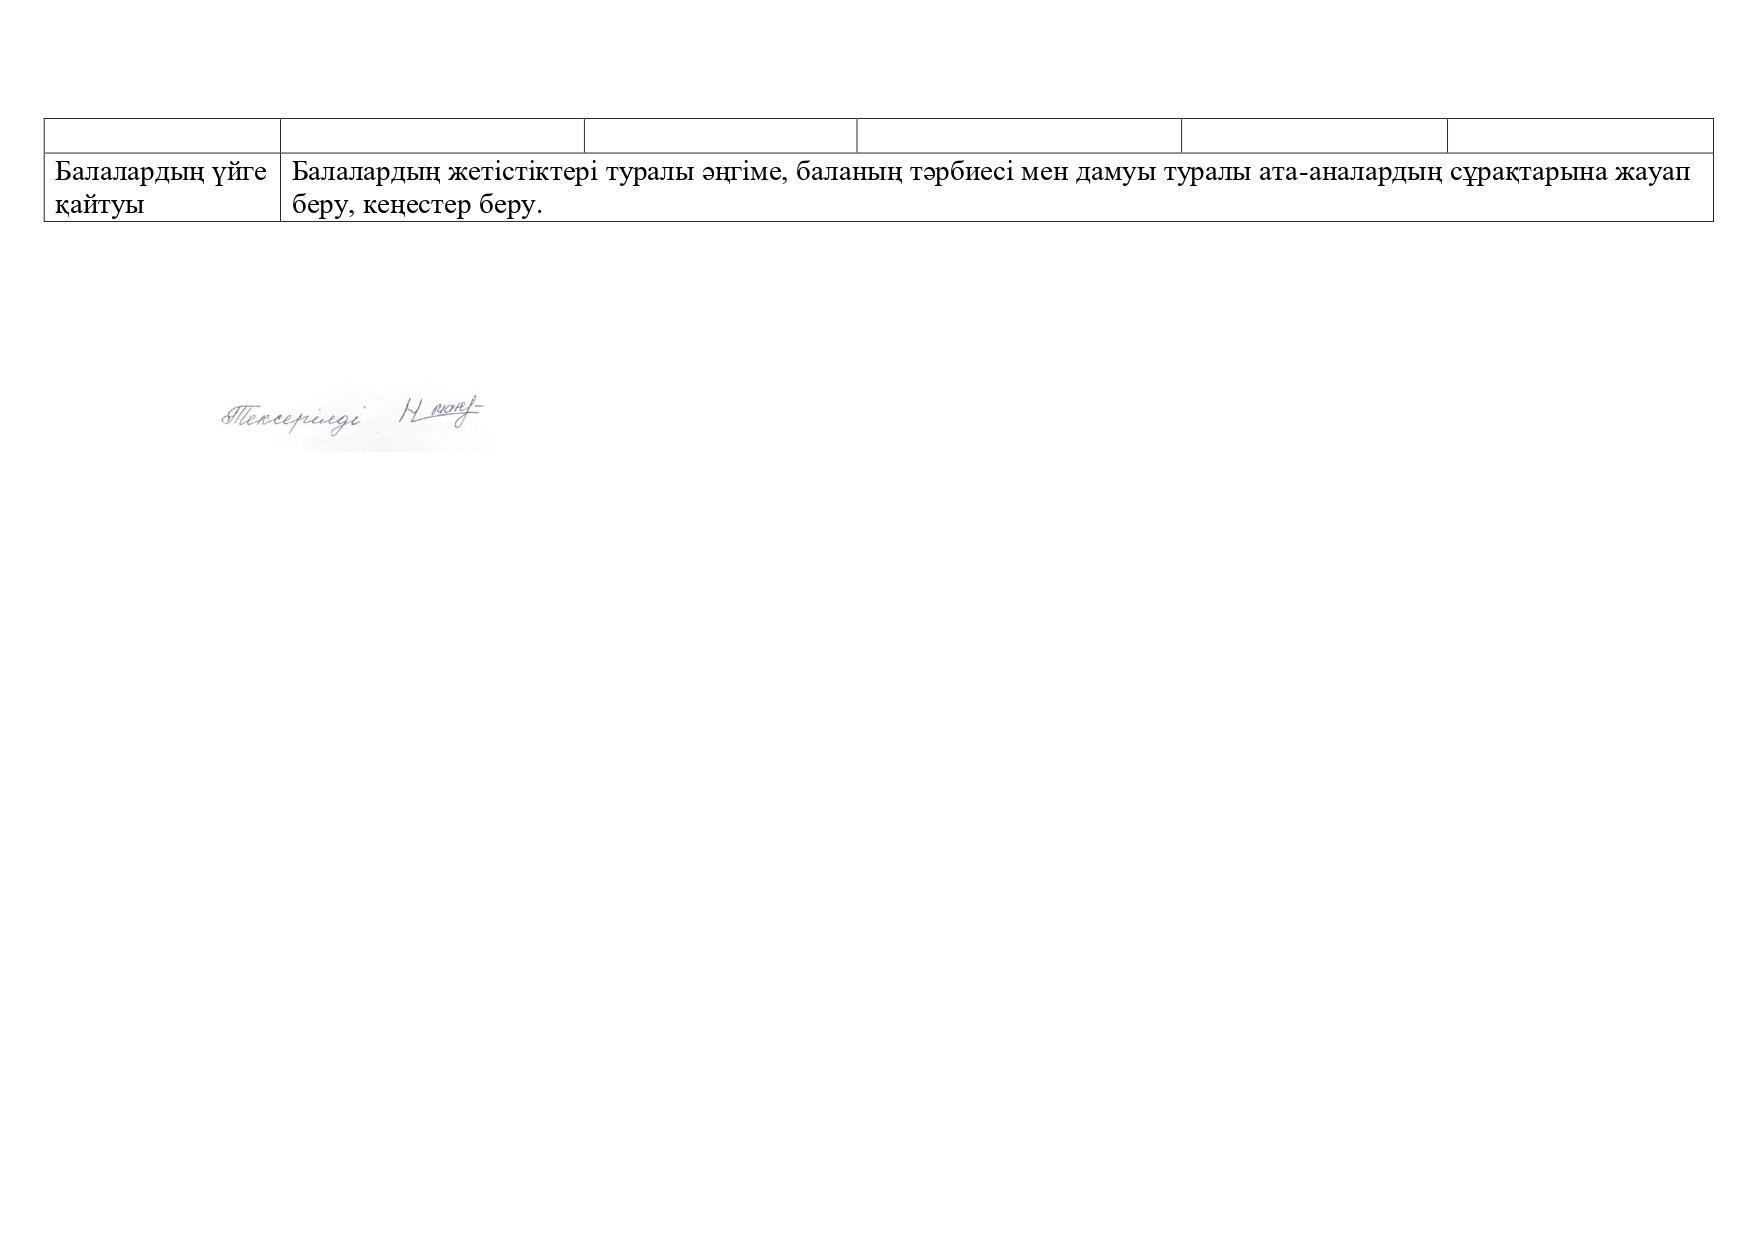Select the last empty cell in top row

1580,136
